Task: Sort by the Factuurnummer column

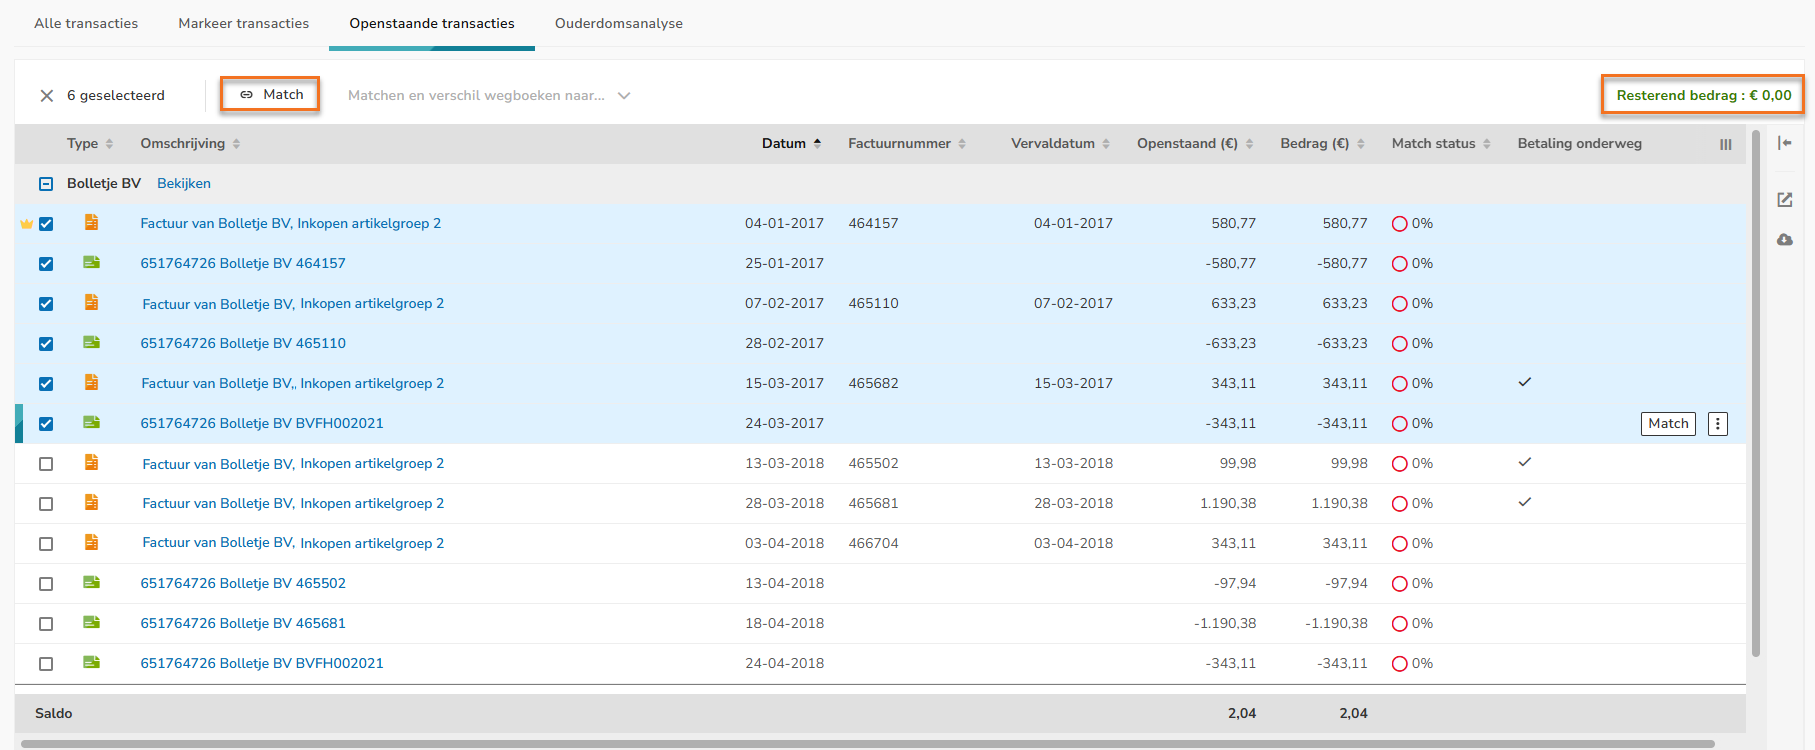Action: 907,144
